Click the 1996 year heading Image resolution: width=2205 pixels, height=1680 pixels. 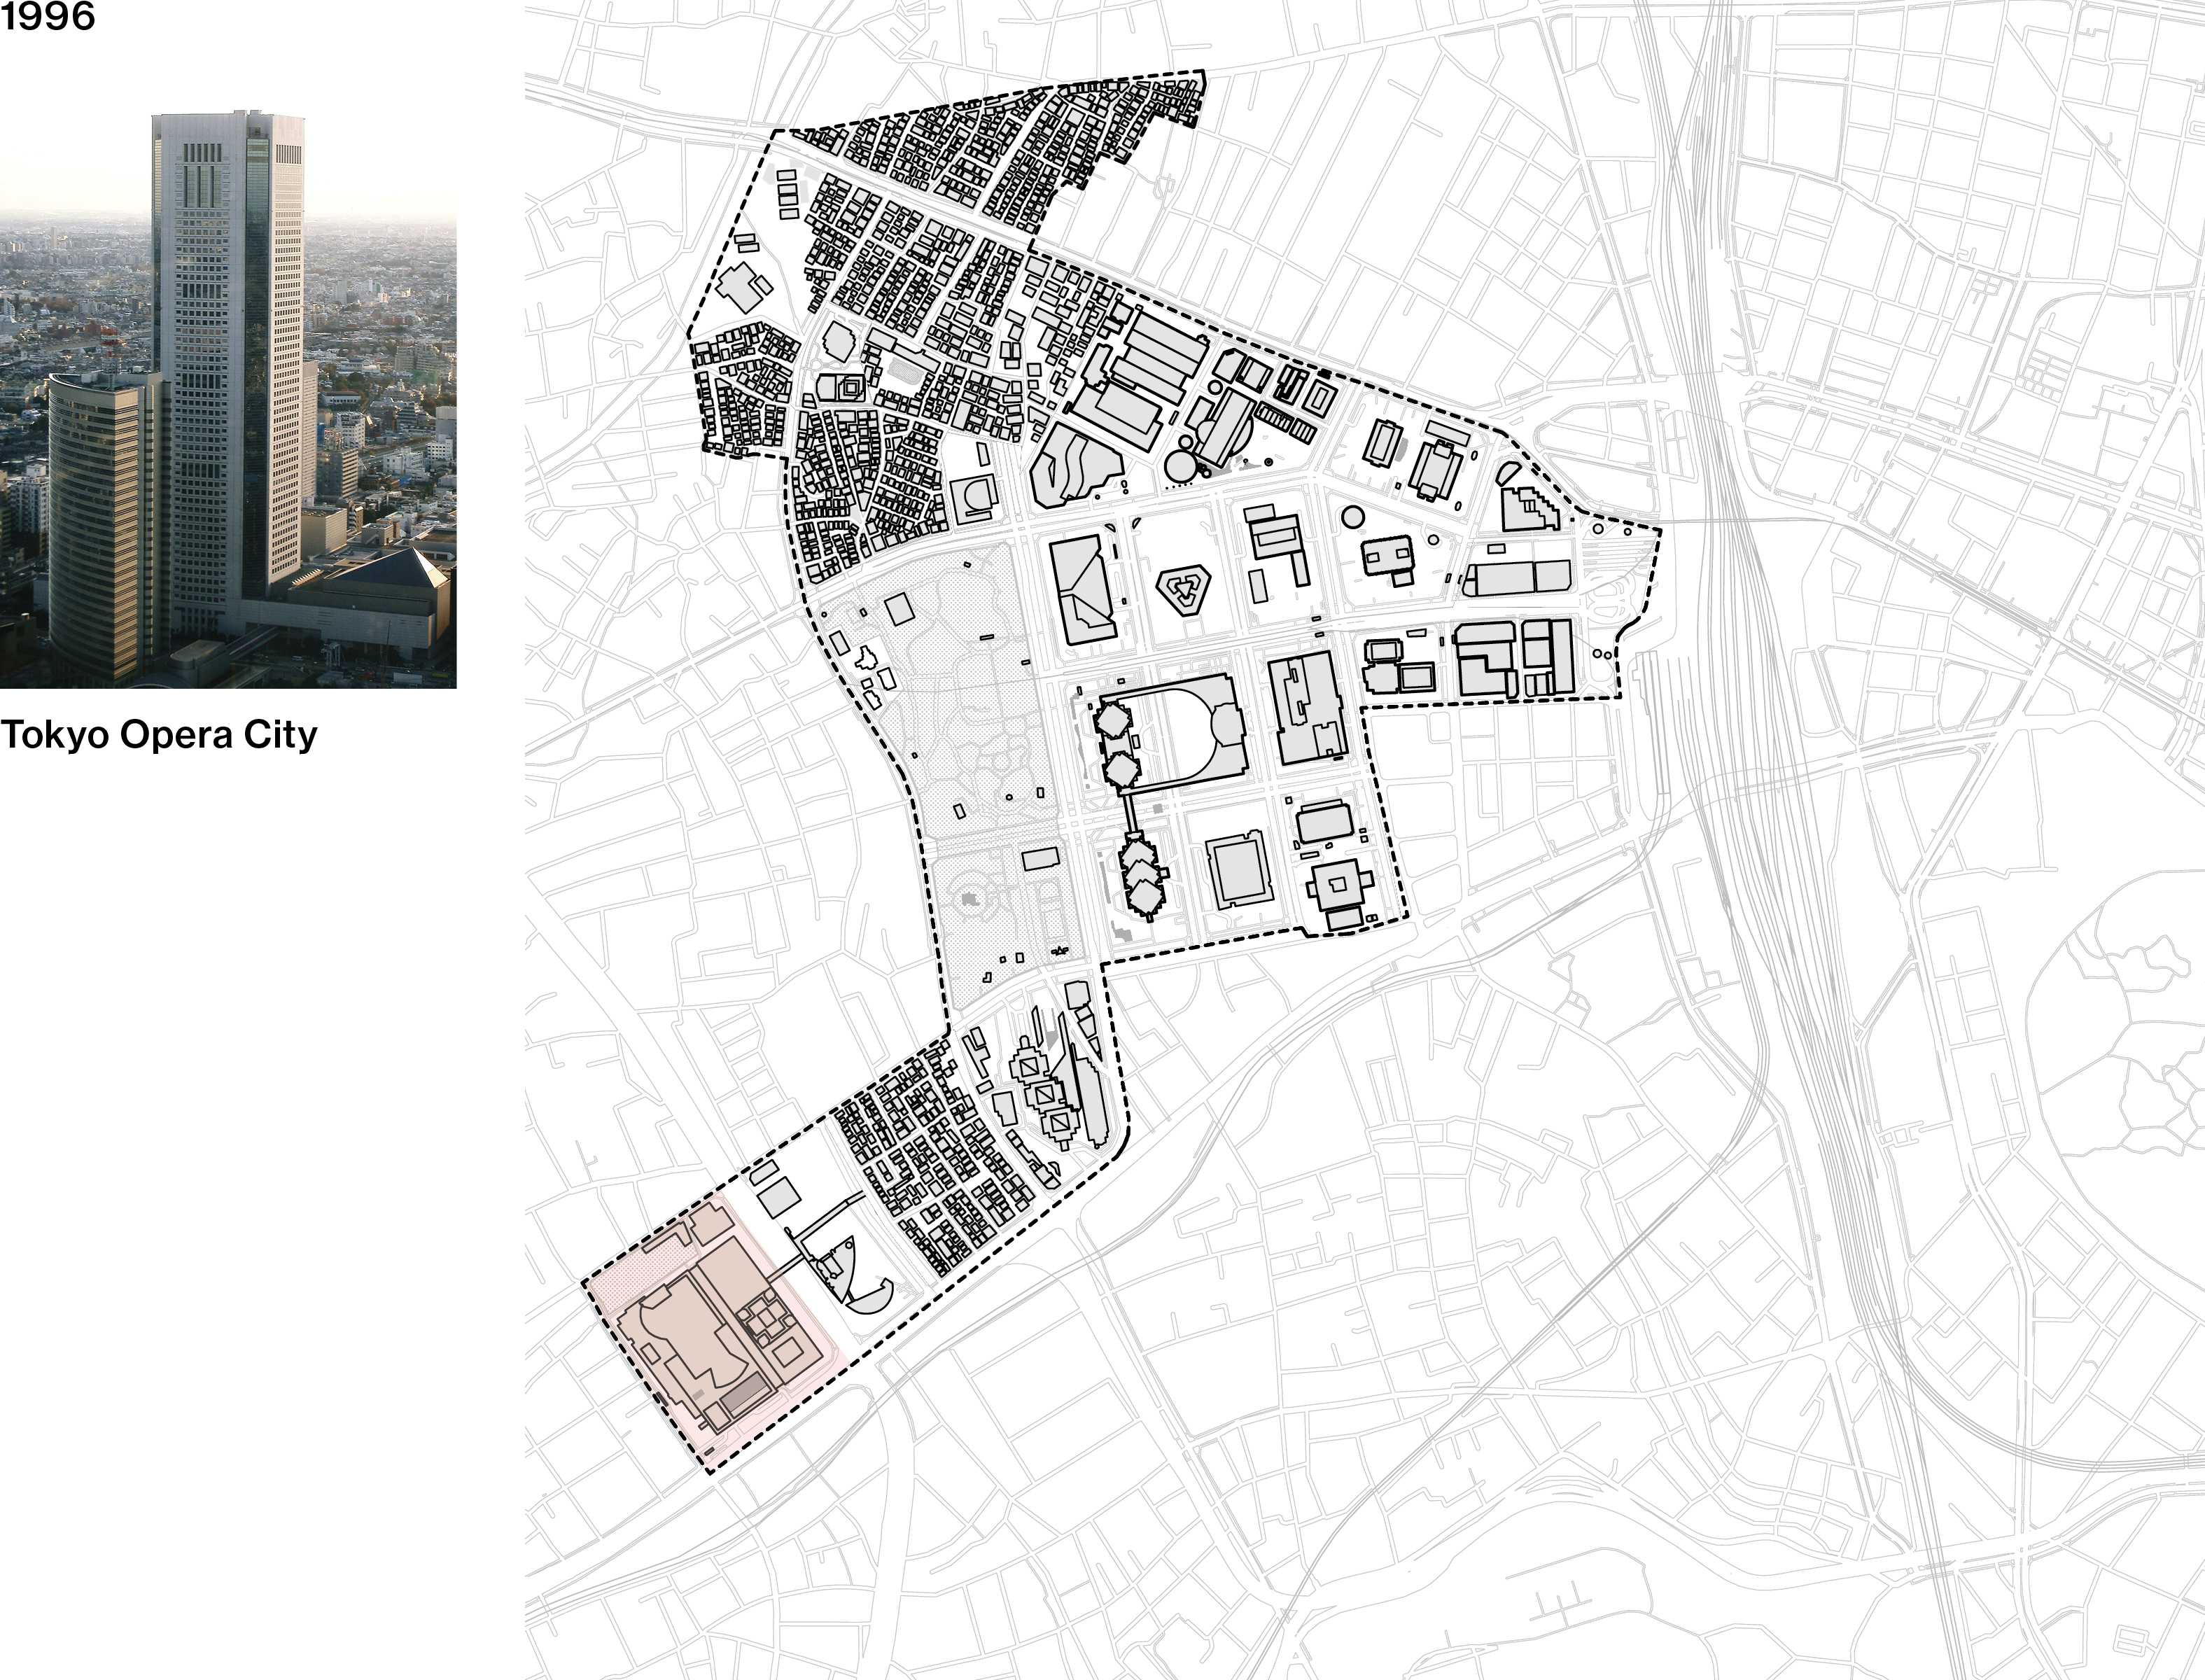click(47, 17)
